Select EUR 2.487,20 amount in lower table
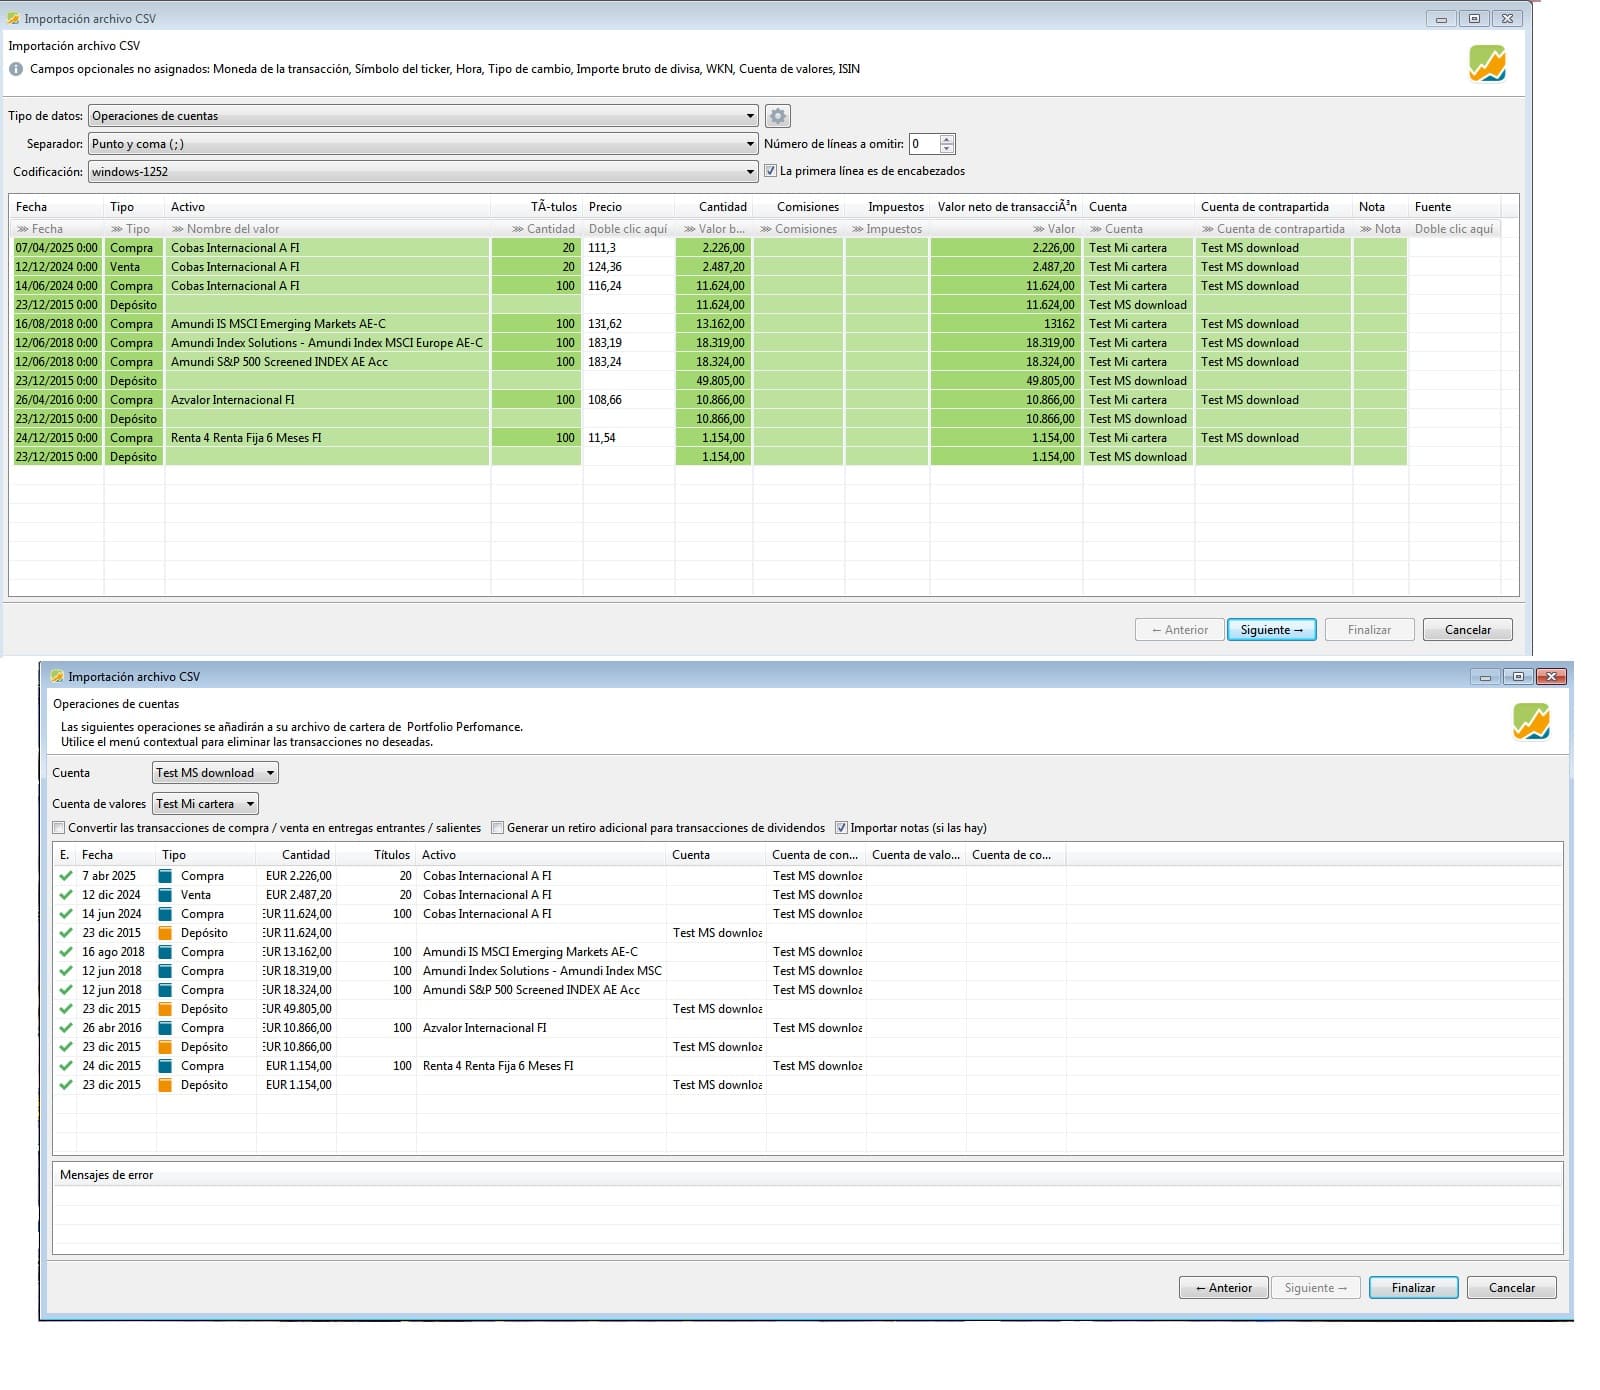 pyautogui.click(x=298, y=895)
